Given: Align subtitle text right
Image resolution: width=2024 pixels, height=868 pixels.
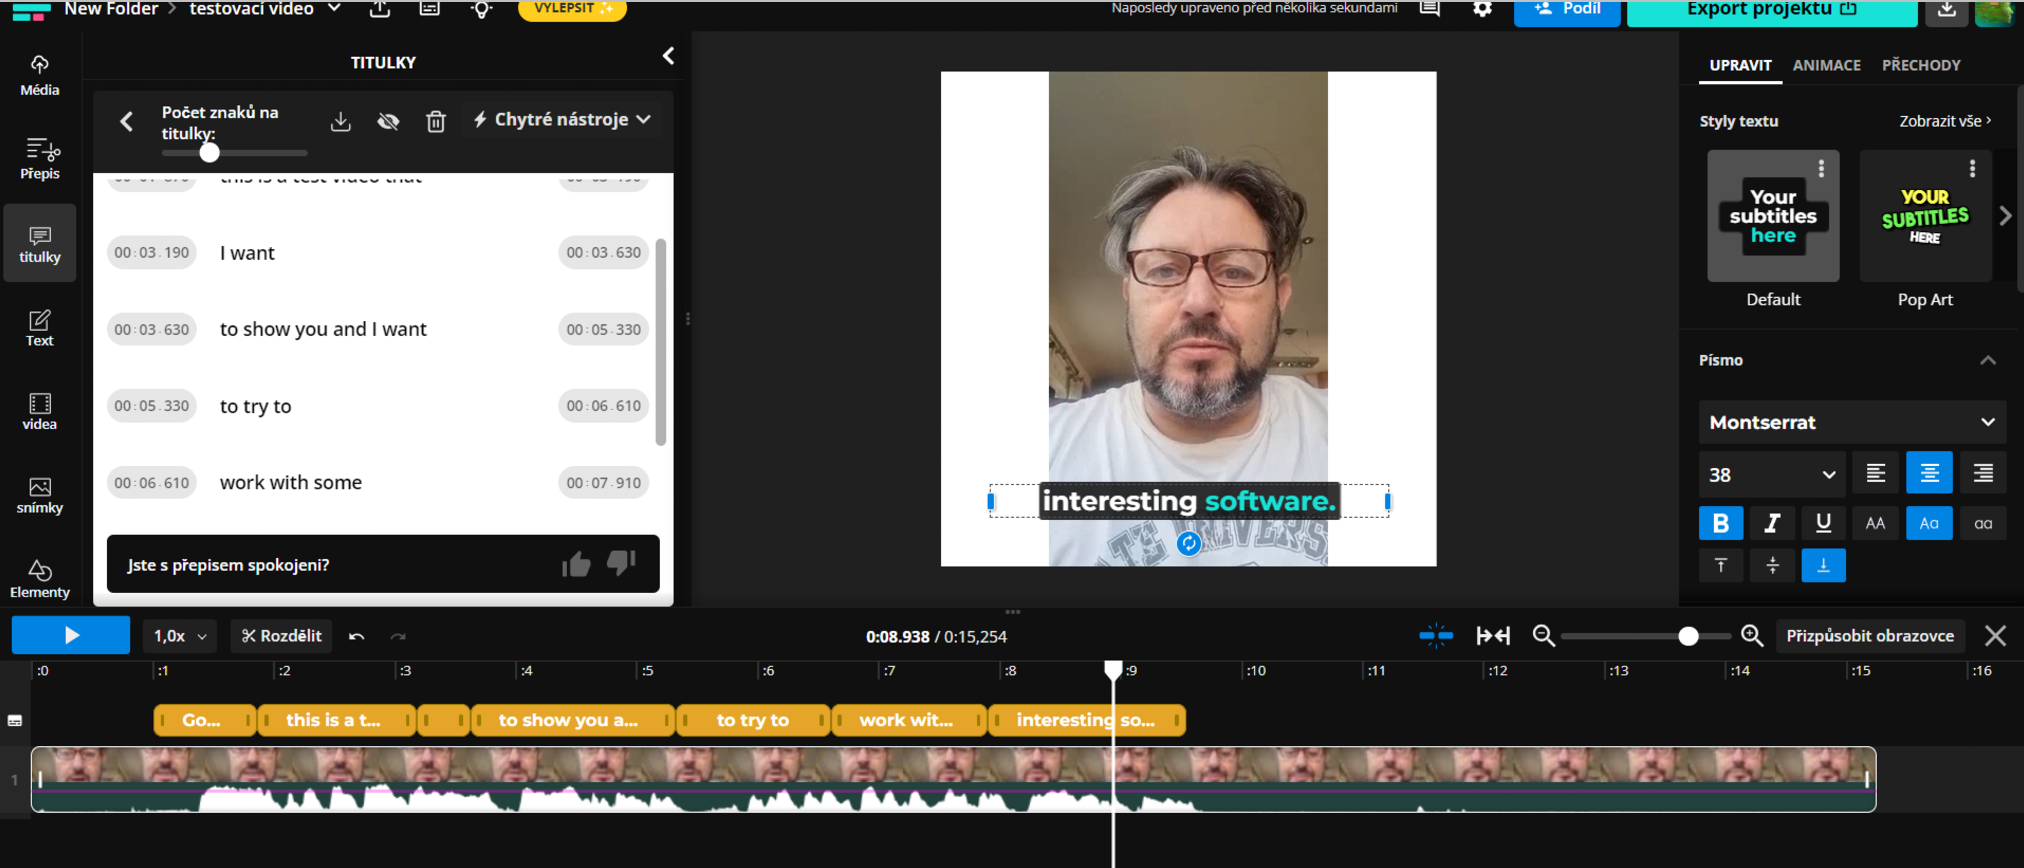Looking at the screenshot, I should (x=1983, y=473).
